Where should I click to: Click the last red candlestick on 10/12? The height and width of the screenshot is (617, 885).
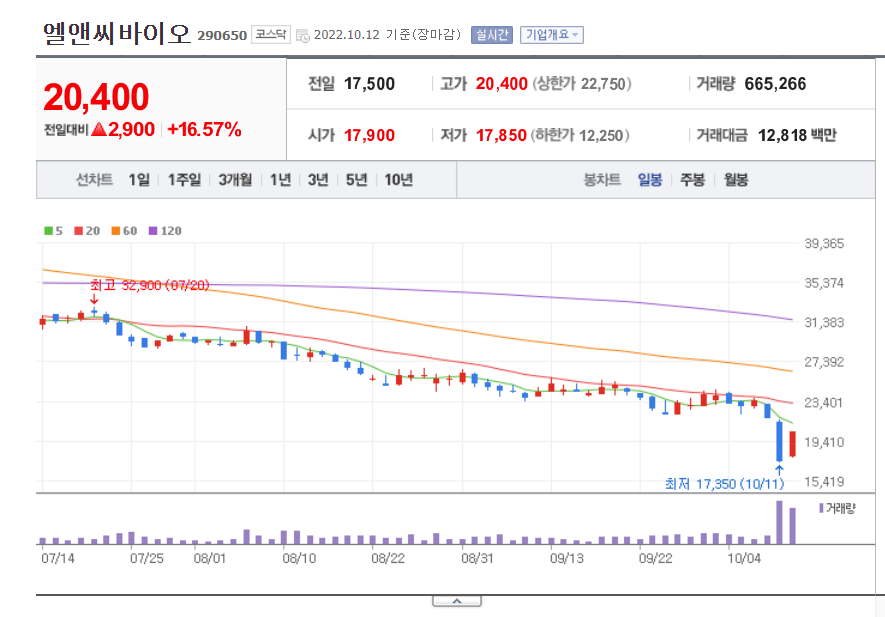tap(792, 444)
